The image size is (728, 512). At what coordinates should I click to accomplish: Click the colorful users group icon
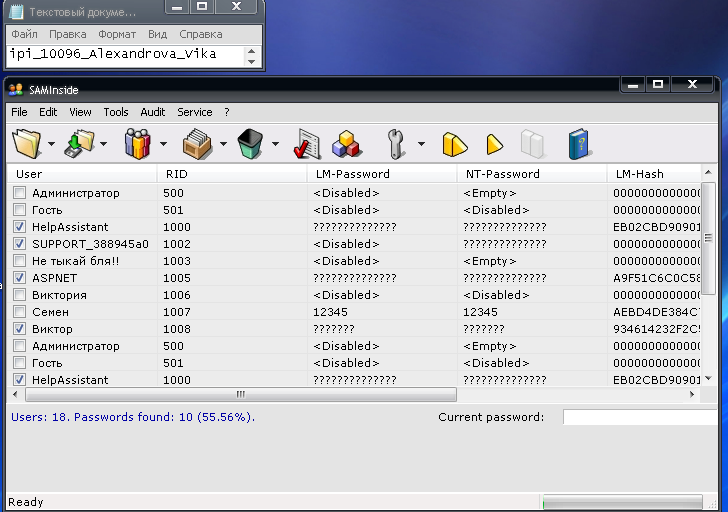pyautogui.click(x=138, y=144)
